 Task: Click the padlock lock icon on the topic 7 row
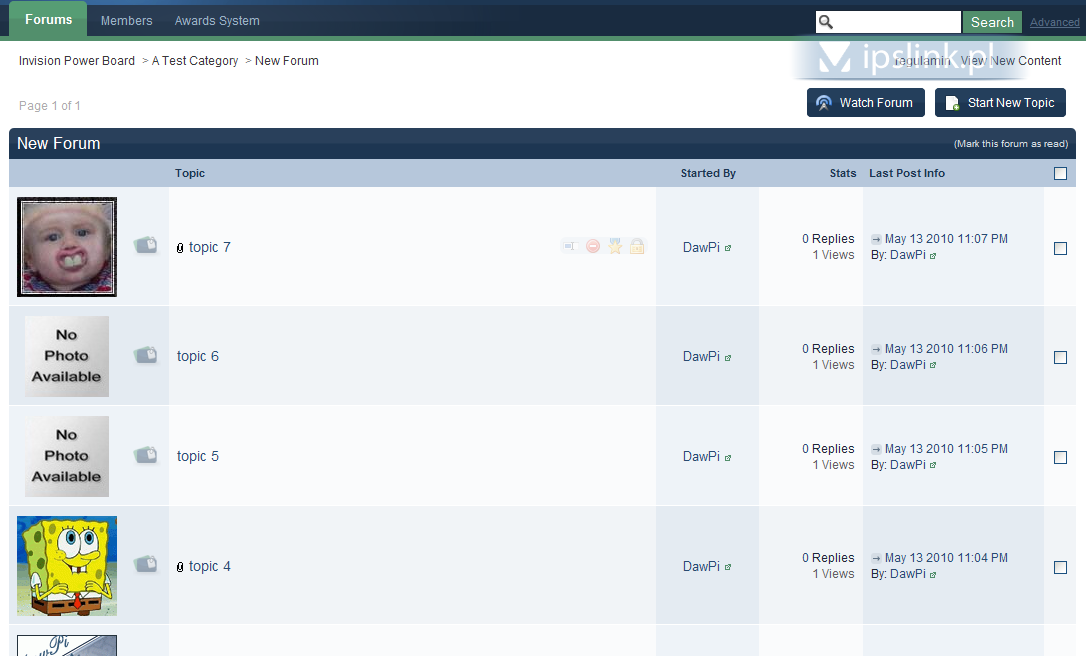637,247
